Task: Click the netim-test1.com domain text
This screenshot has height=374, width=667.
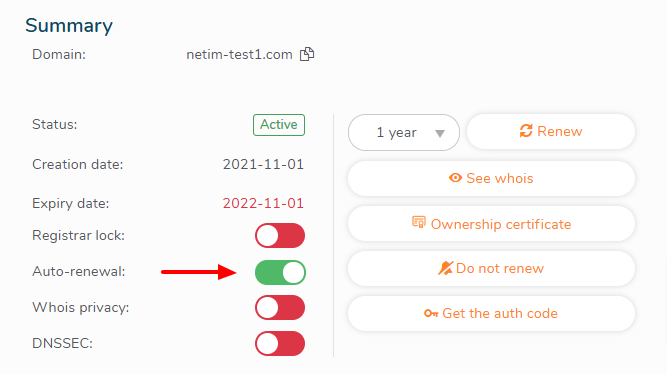Action: pyautogui.click(x=239, y=54)
